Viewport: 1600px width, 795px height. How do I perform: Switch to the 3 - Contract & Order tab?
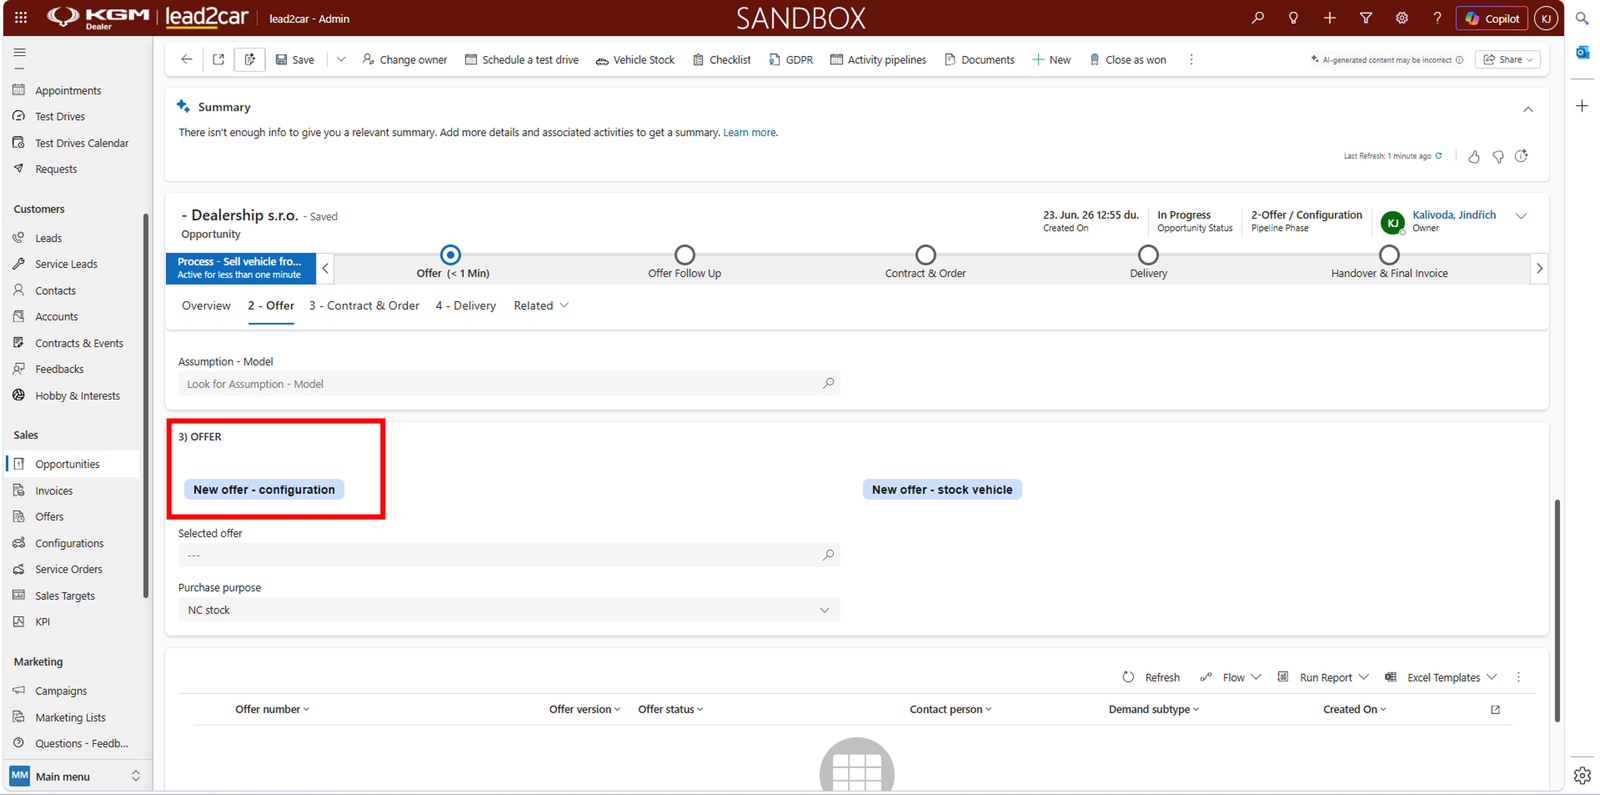click(364, 306)
